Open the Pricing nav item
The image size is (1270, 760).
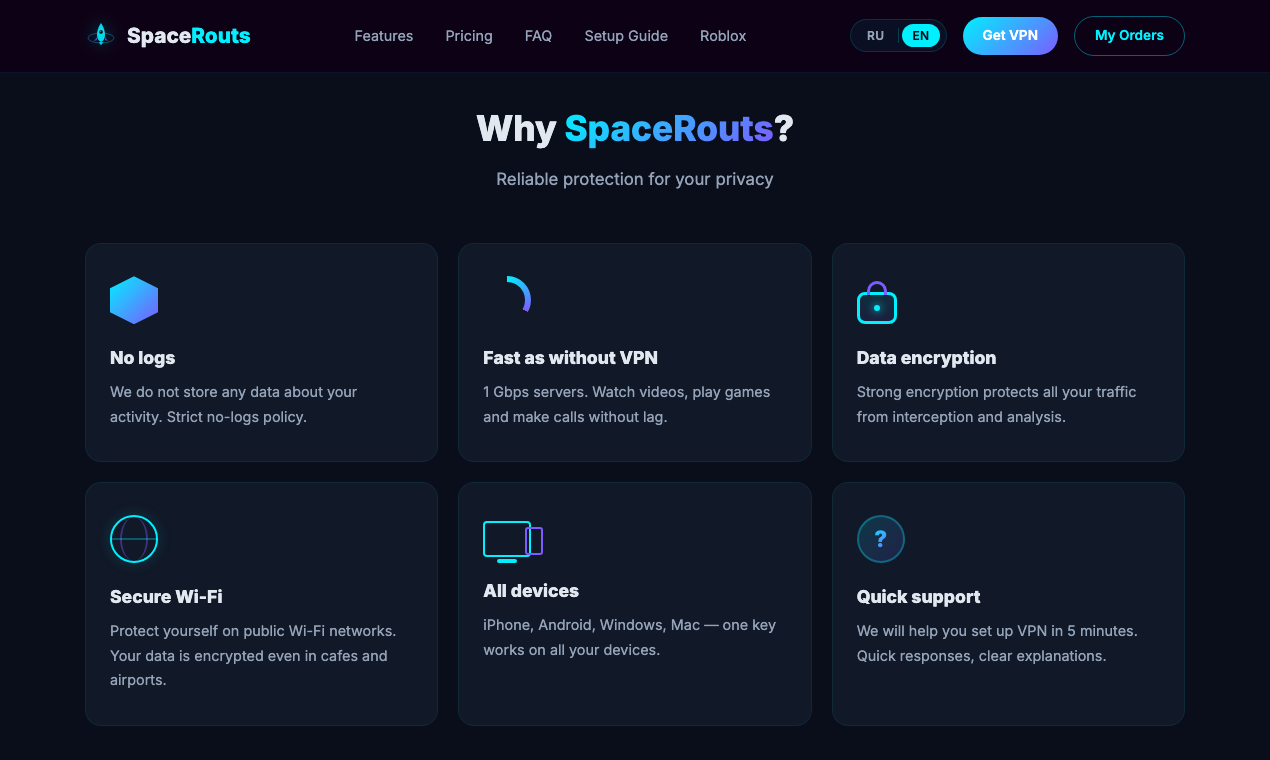click(x=469, y=36)
